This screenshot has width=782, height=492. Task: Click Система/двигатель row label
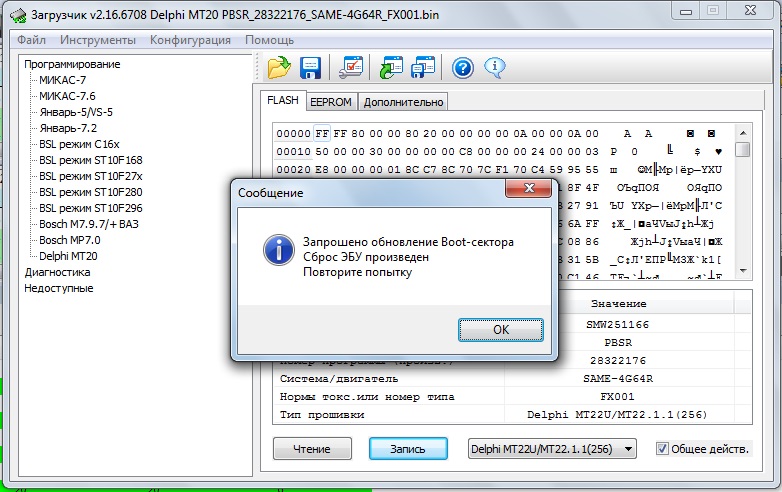(x=339, y=378)
